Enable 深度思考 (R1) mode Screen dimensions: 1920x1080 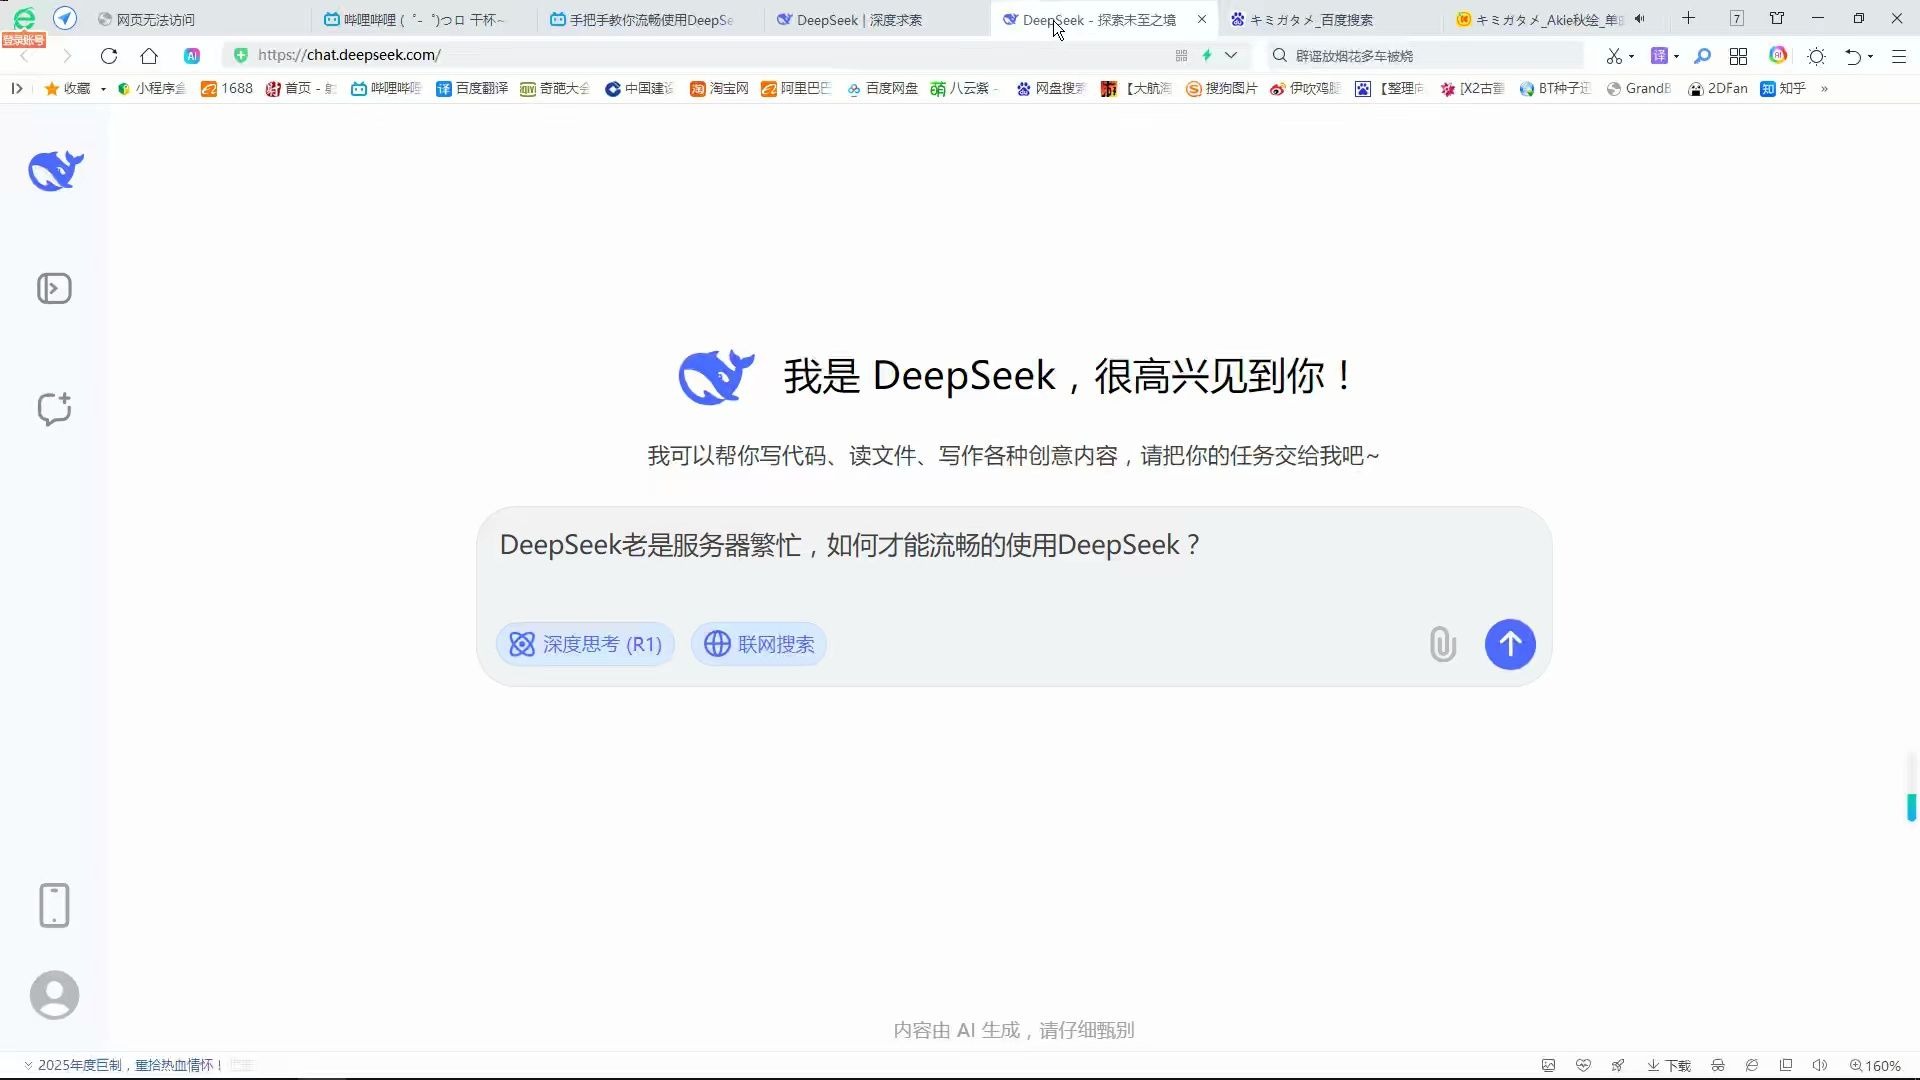coord(585,644)
